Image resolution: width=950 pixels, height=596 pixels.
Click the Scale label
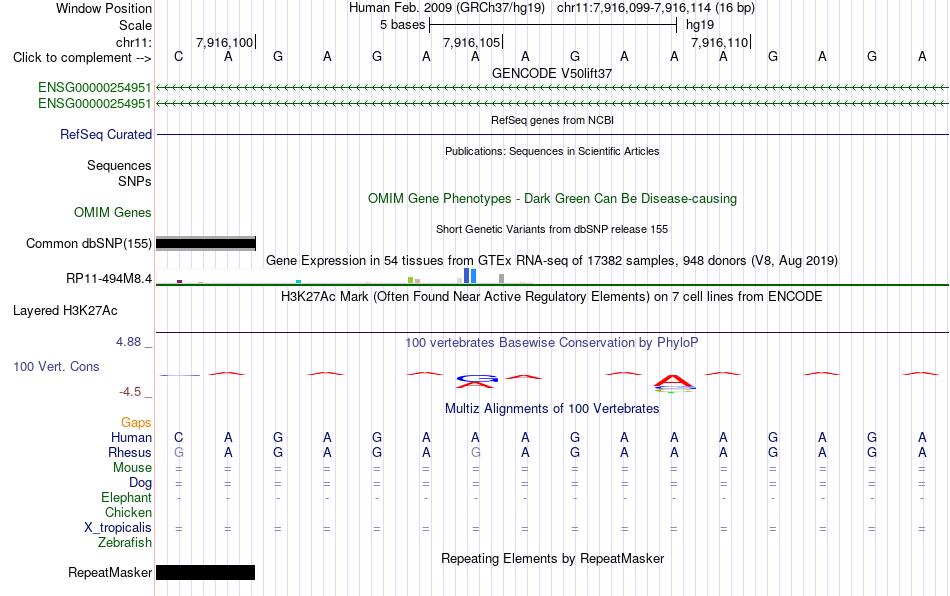click(x=135, y=25)
